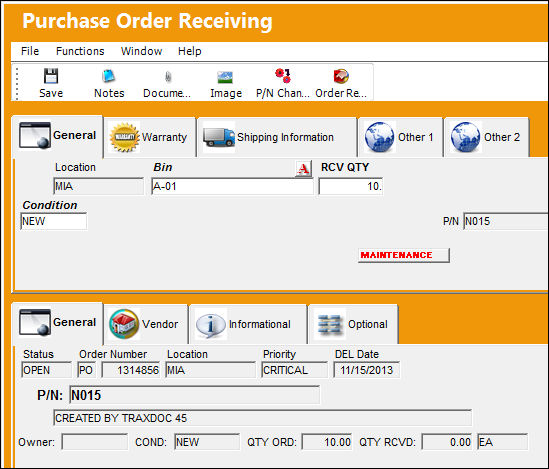549x469 pixels.
Task: Click the Condition field showing NEW
Action: click(54, 221)
